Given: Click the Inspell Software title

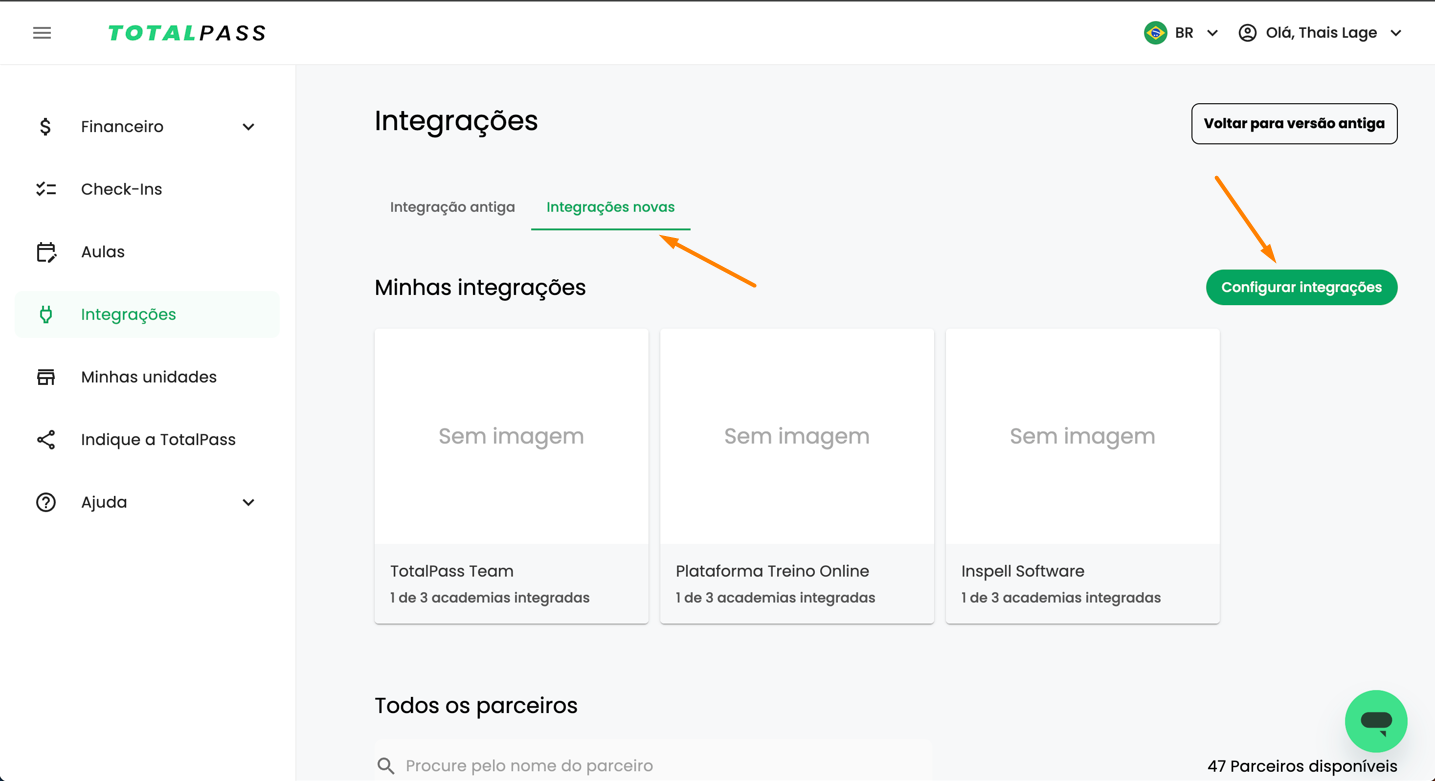Looking at the screenshot, I should tap(1023, 571).
